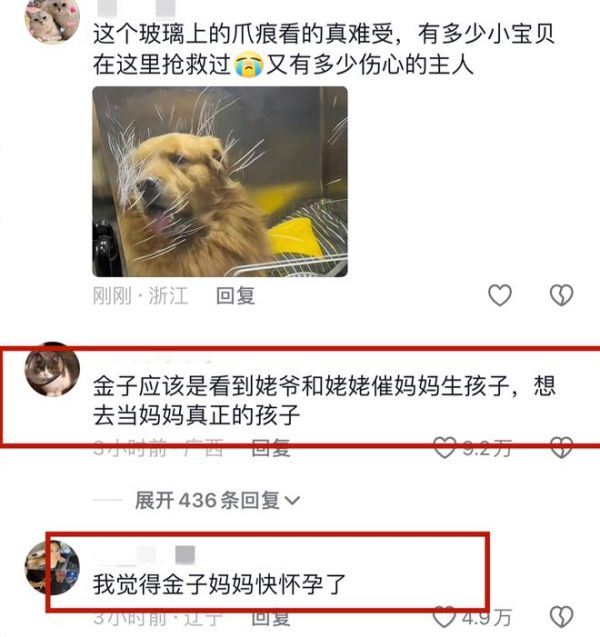Open the golden retriever photo in comment
Screen dimensions: 600x637
[220, 182]
